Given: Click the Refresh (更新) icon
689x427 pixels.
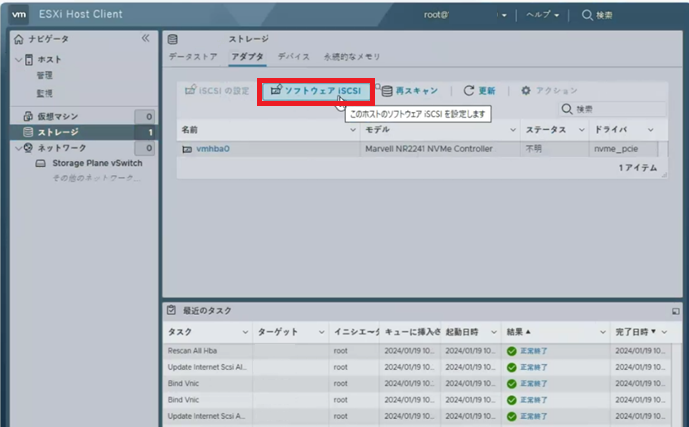Looking at the screenshot, I should (x=468, y=91).
